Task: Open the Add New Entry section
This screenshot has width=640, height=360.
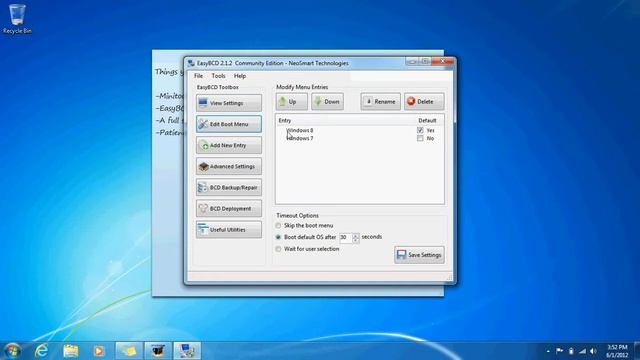Action: point(229,145)
